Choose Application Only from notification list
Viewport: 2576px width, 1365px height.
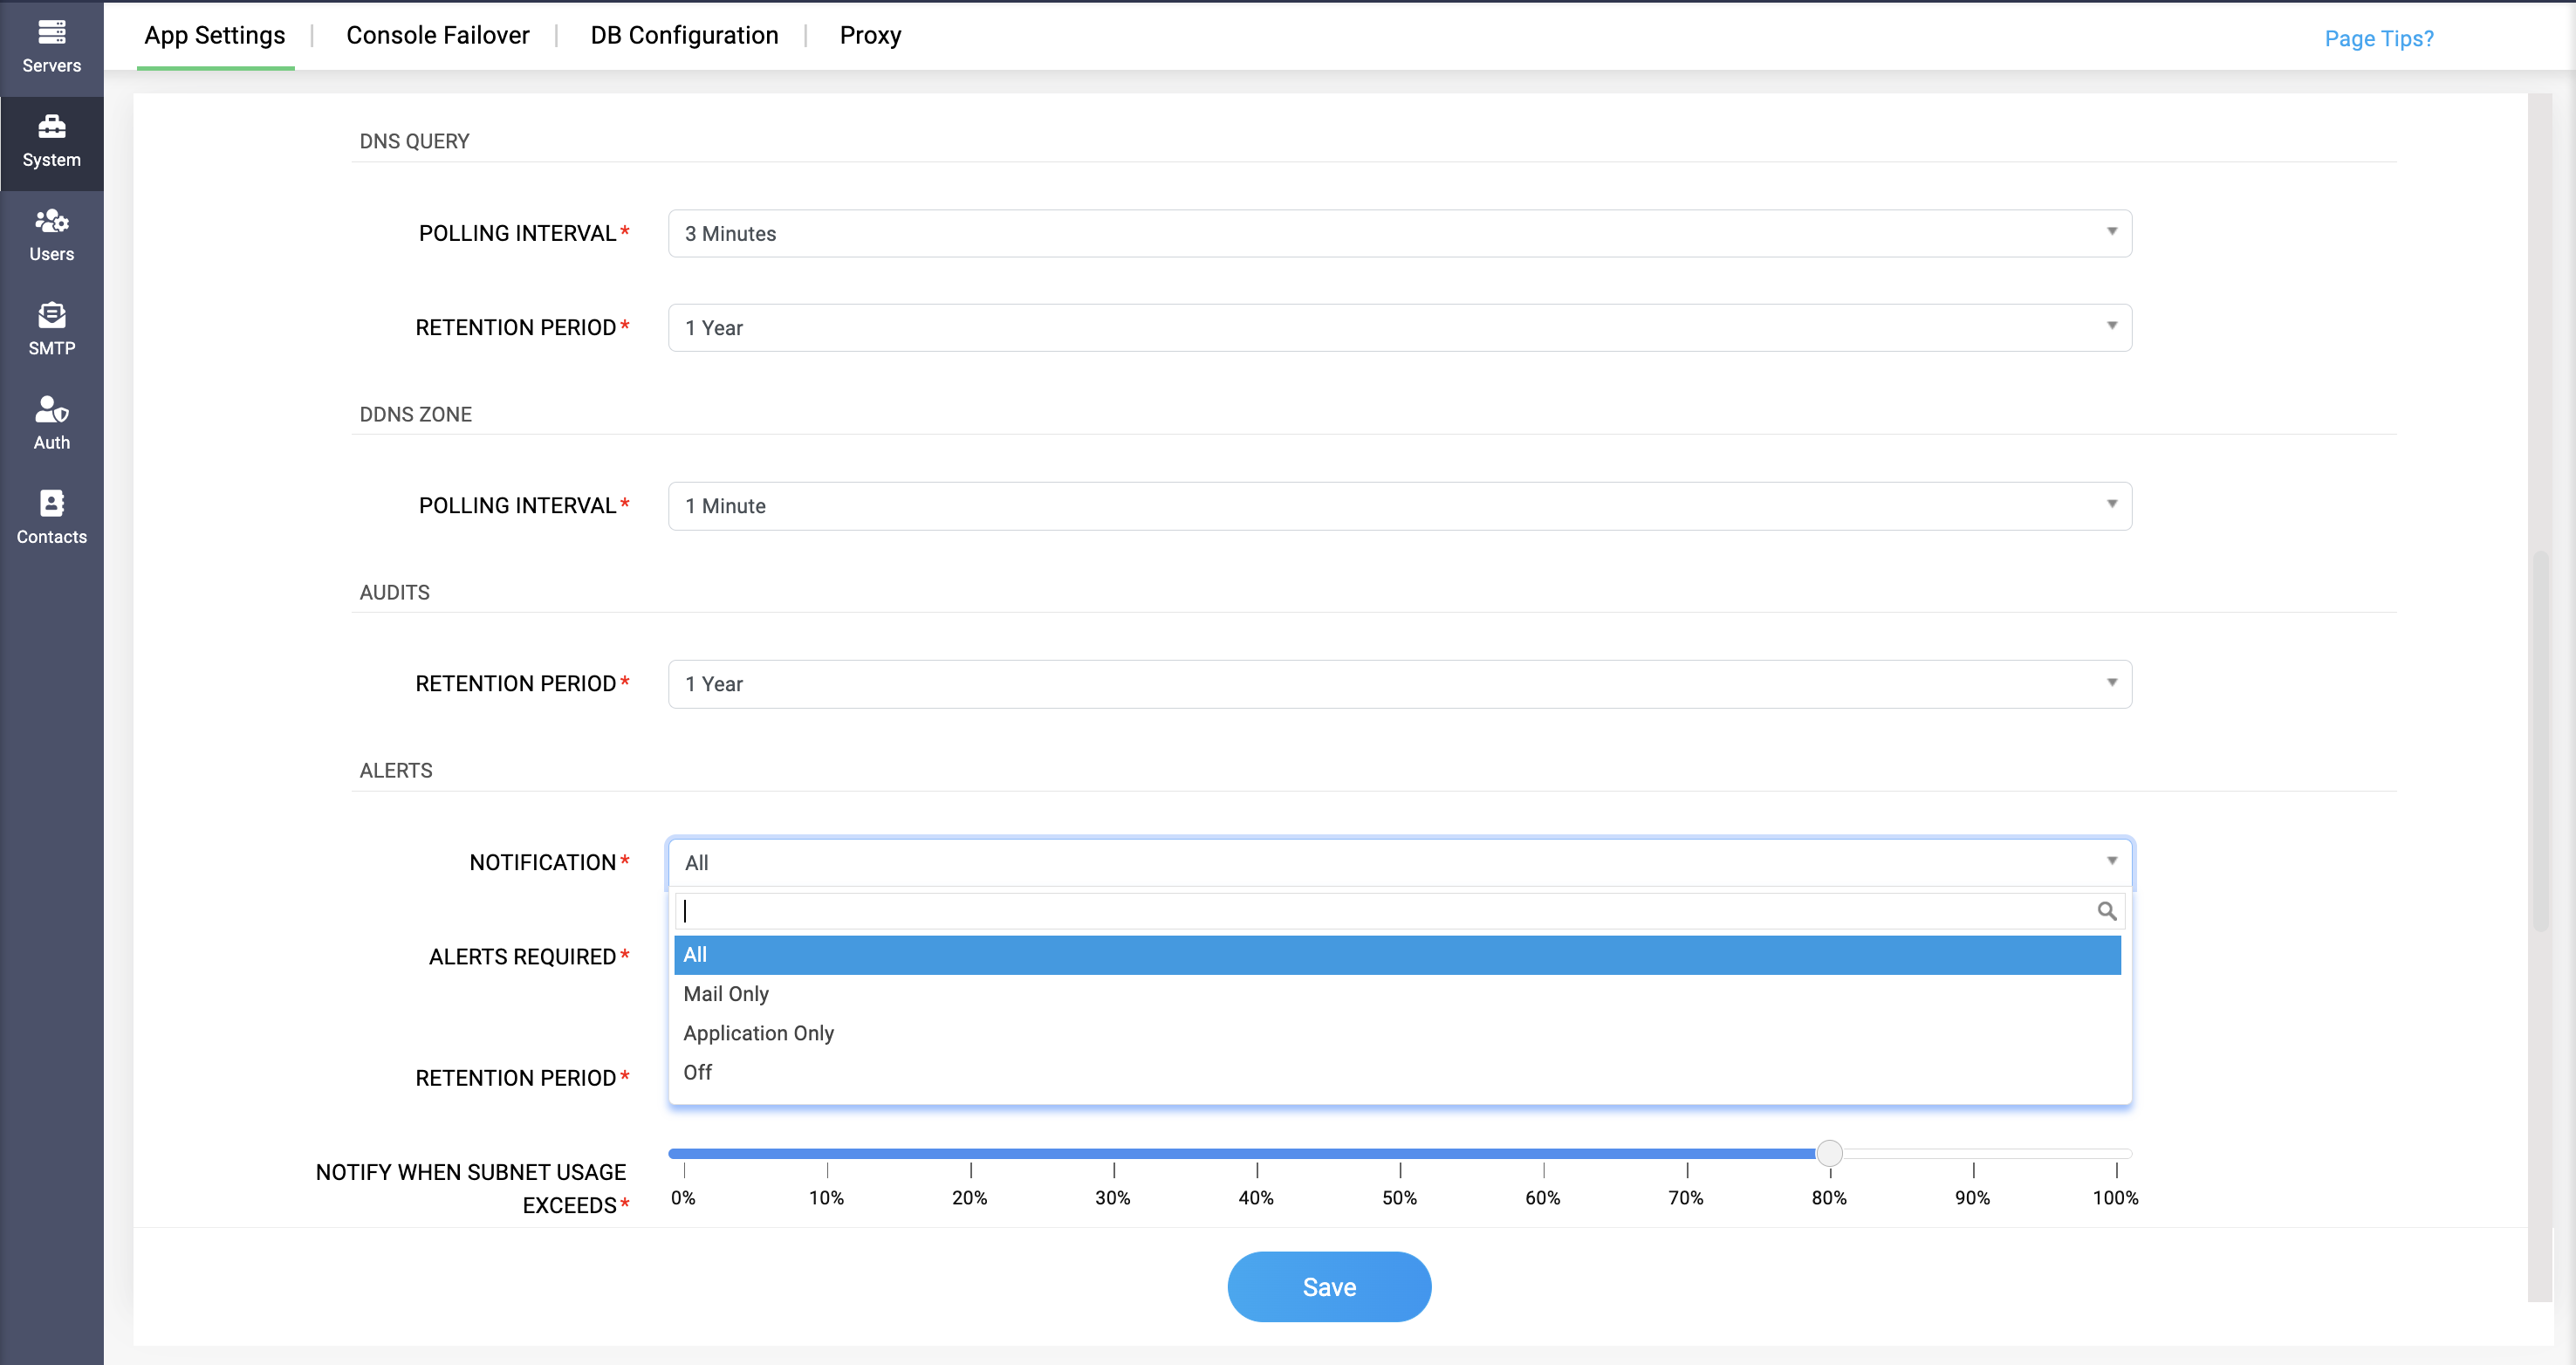[x=758, y=1032]
